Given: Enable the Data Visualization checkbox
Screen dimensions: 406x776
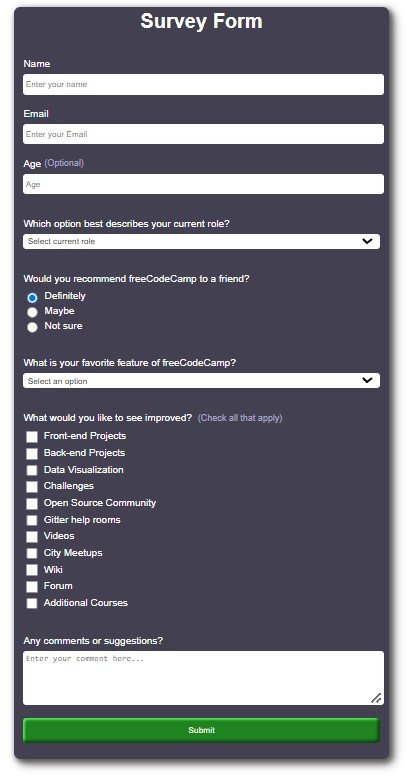Looking at the screenshot, I should [32, 470].
